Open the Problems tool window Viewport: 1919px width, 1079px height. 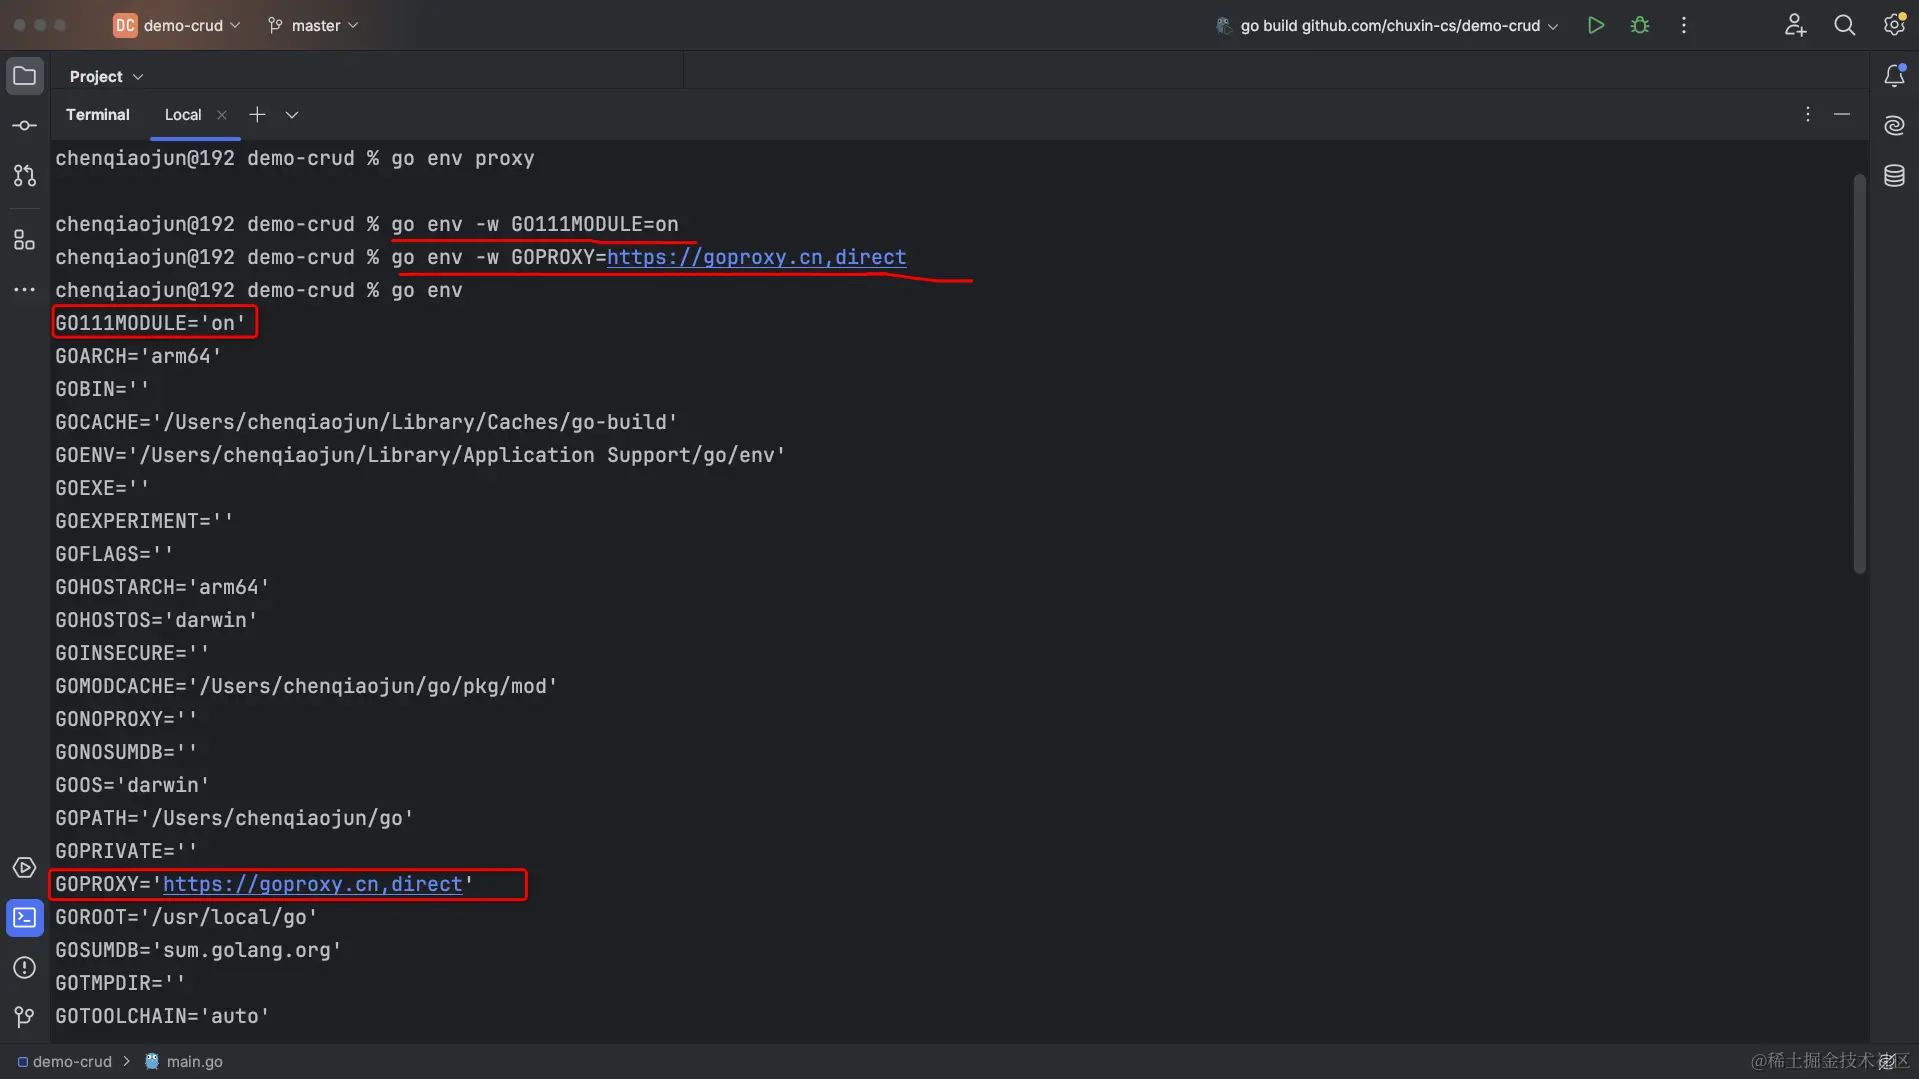[25, 968]
